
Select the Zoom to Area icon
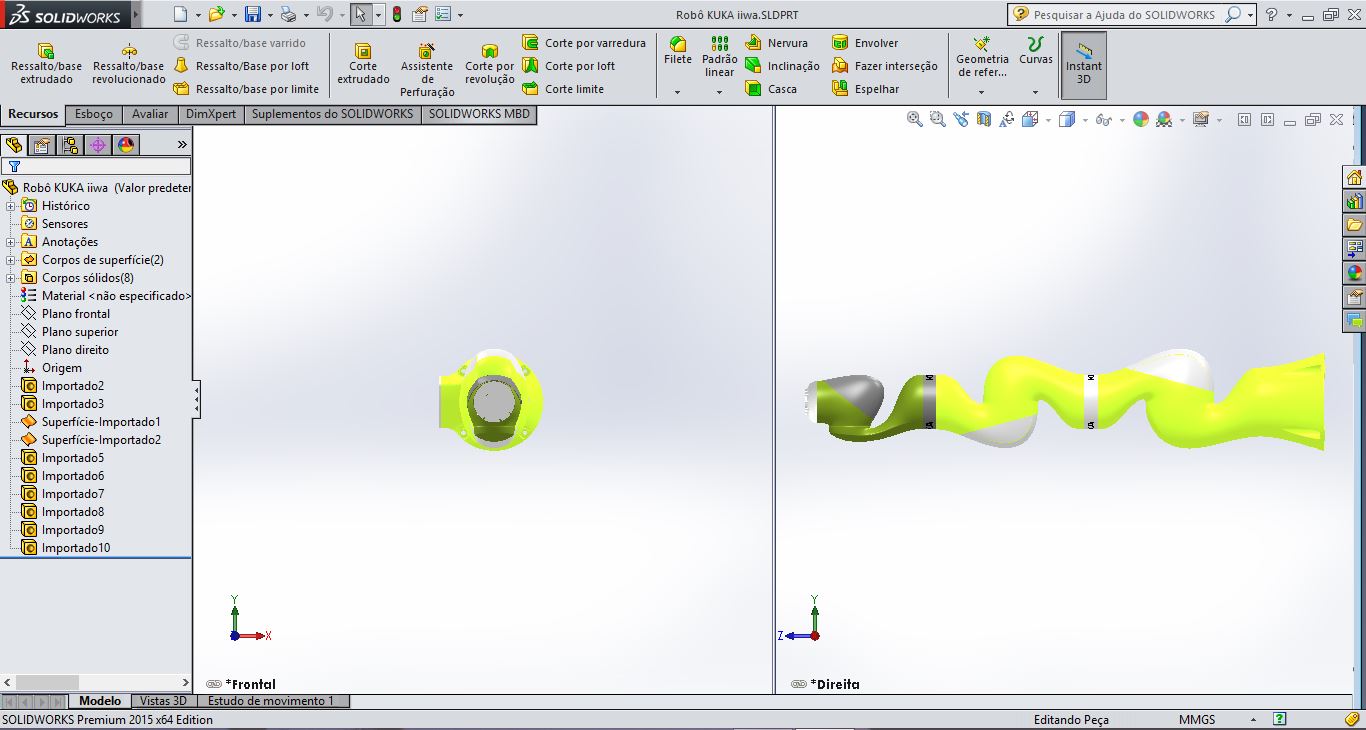[937, 119]
